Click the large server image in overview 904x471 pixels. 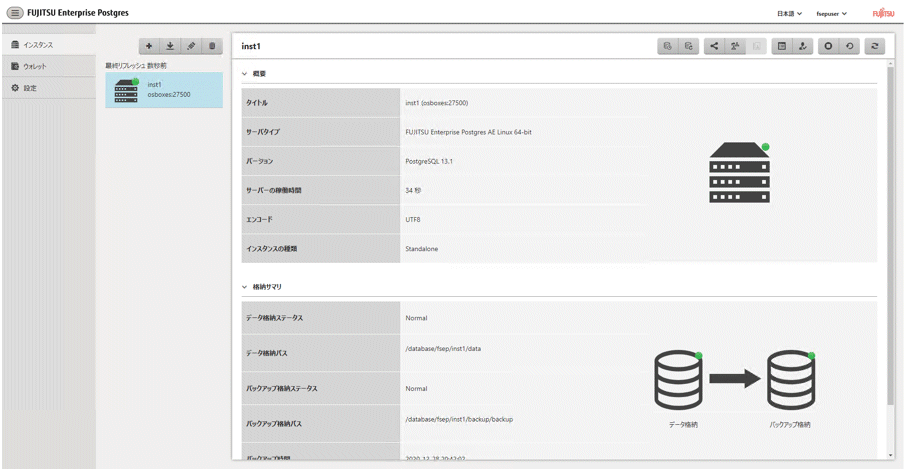pos(740,172)
